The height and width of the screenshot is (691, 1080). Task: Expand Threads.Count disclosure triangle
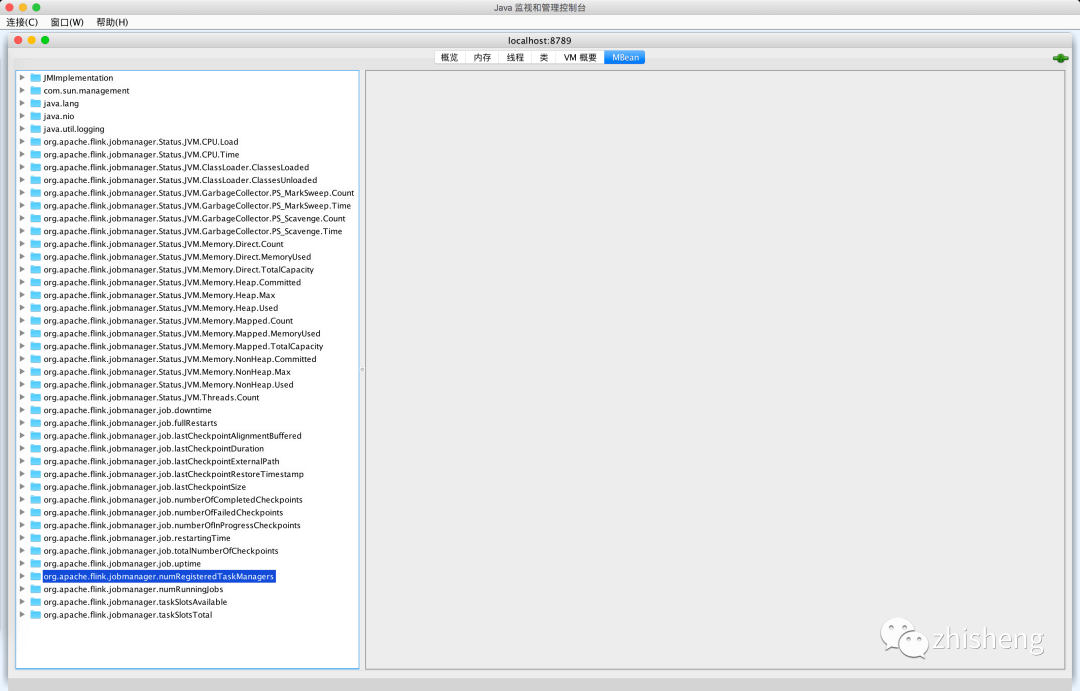click(22, 398)
